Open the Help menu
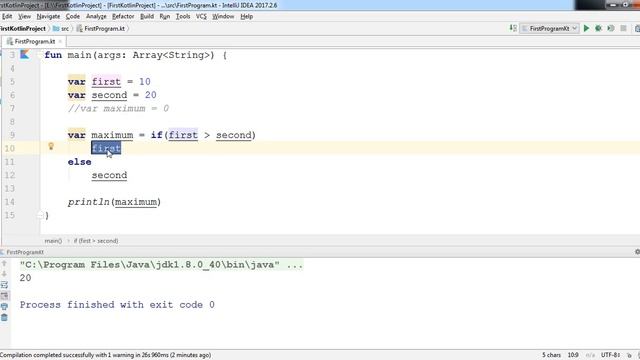The image size is (640, 360). tap(247, 16)
